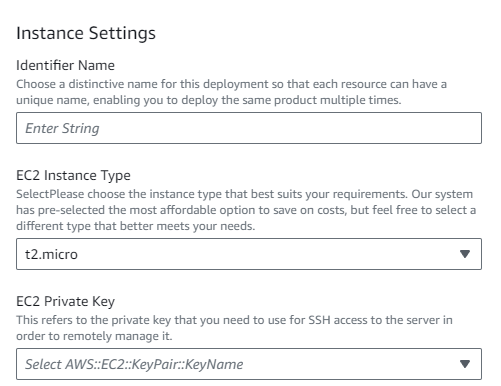Click the Identifier Name label
Image resolution: width=501 pixels, height=386 pixels.
(65, 65)
